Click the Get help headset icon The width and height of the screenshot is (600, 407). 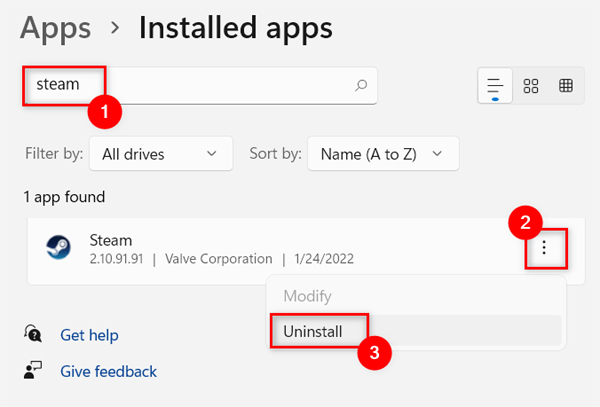[33, 334]
